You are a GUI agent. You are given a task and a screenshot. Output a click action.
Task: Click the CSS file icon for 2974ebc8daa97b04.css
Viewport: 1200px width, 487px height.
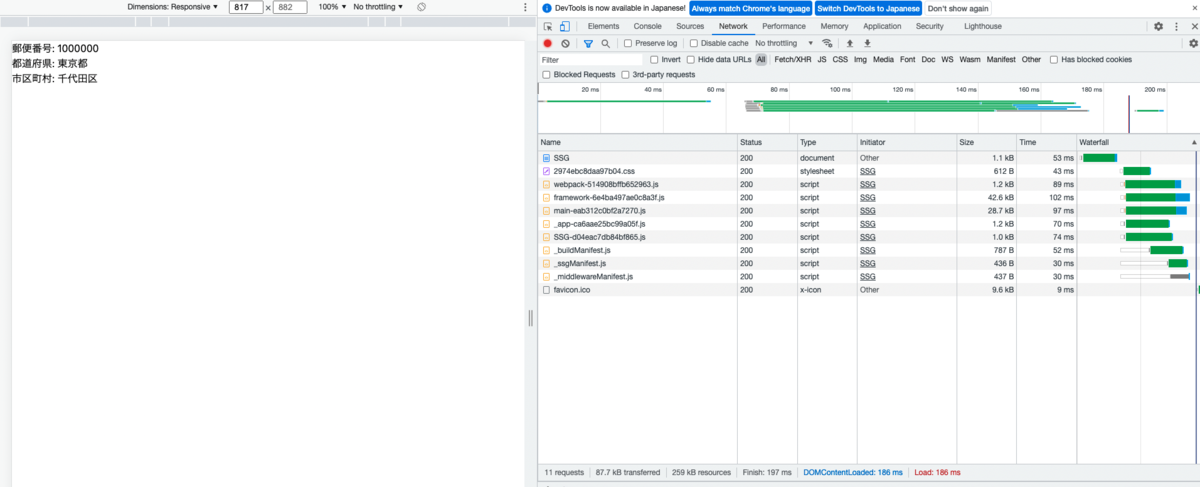pyautogui.click(x=546, y=171)
